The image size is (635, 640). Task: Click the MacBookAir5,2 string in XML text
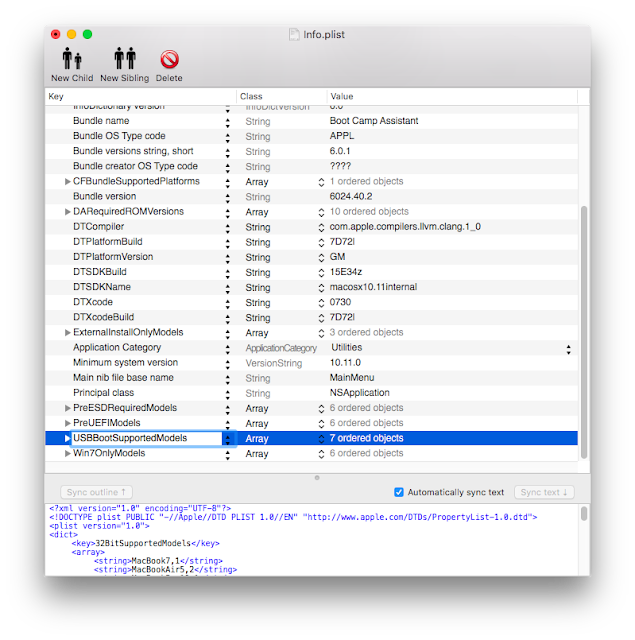click(x=162, y=569)
